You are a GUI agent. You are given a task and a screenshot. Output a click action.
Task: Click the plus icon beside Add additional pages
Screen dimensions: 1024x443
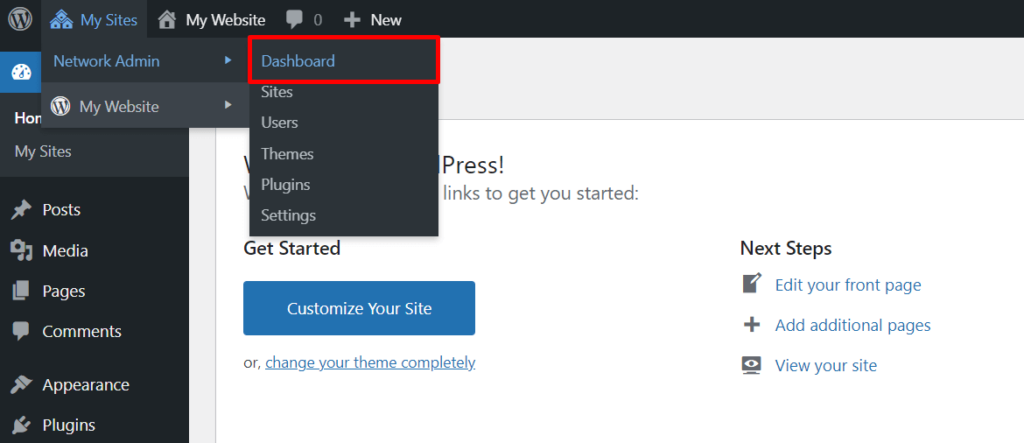(752, 325)
